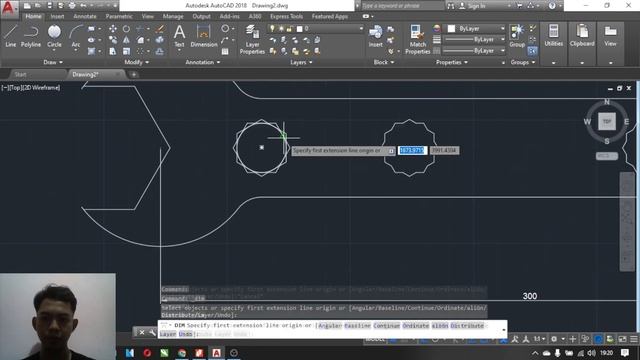
Task: Select the Line tool
Action: pyautogui.click(x=11, y=36)
